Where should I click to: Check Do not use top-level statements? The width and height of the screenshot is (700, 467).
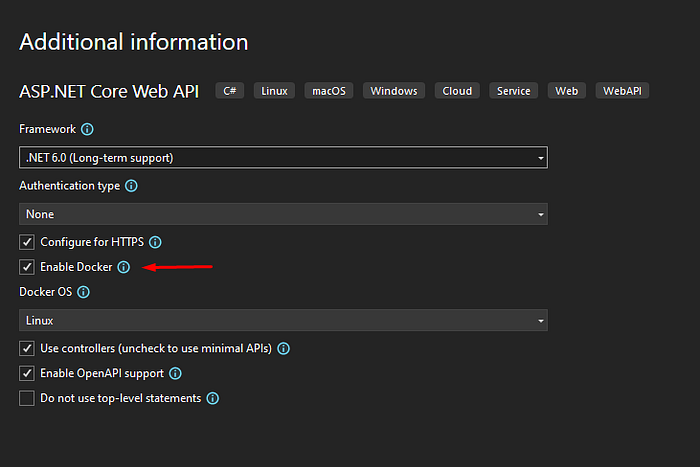pyautogui.click(x=27, y=398)
